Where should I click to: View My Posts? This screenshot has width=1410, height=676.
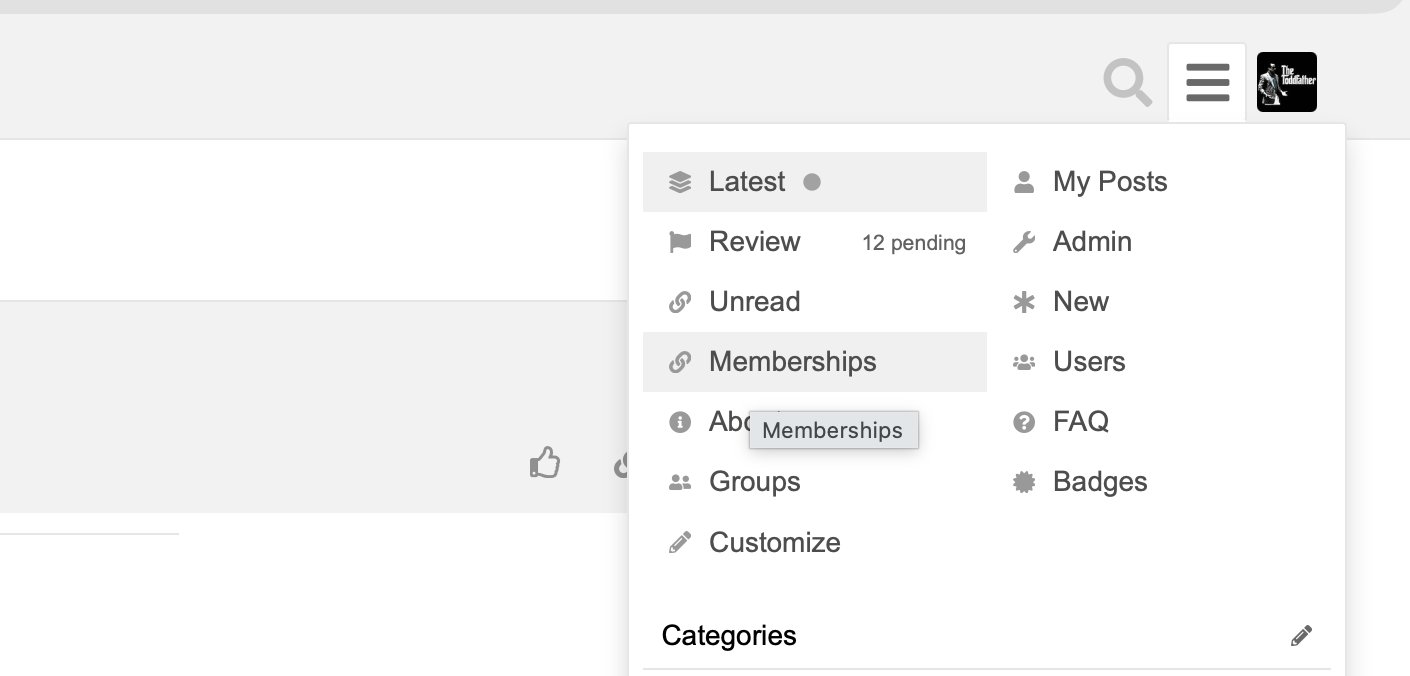click(1109, 182)
